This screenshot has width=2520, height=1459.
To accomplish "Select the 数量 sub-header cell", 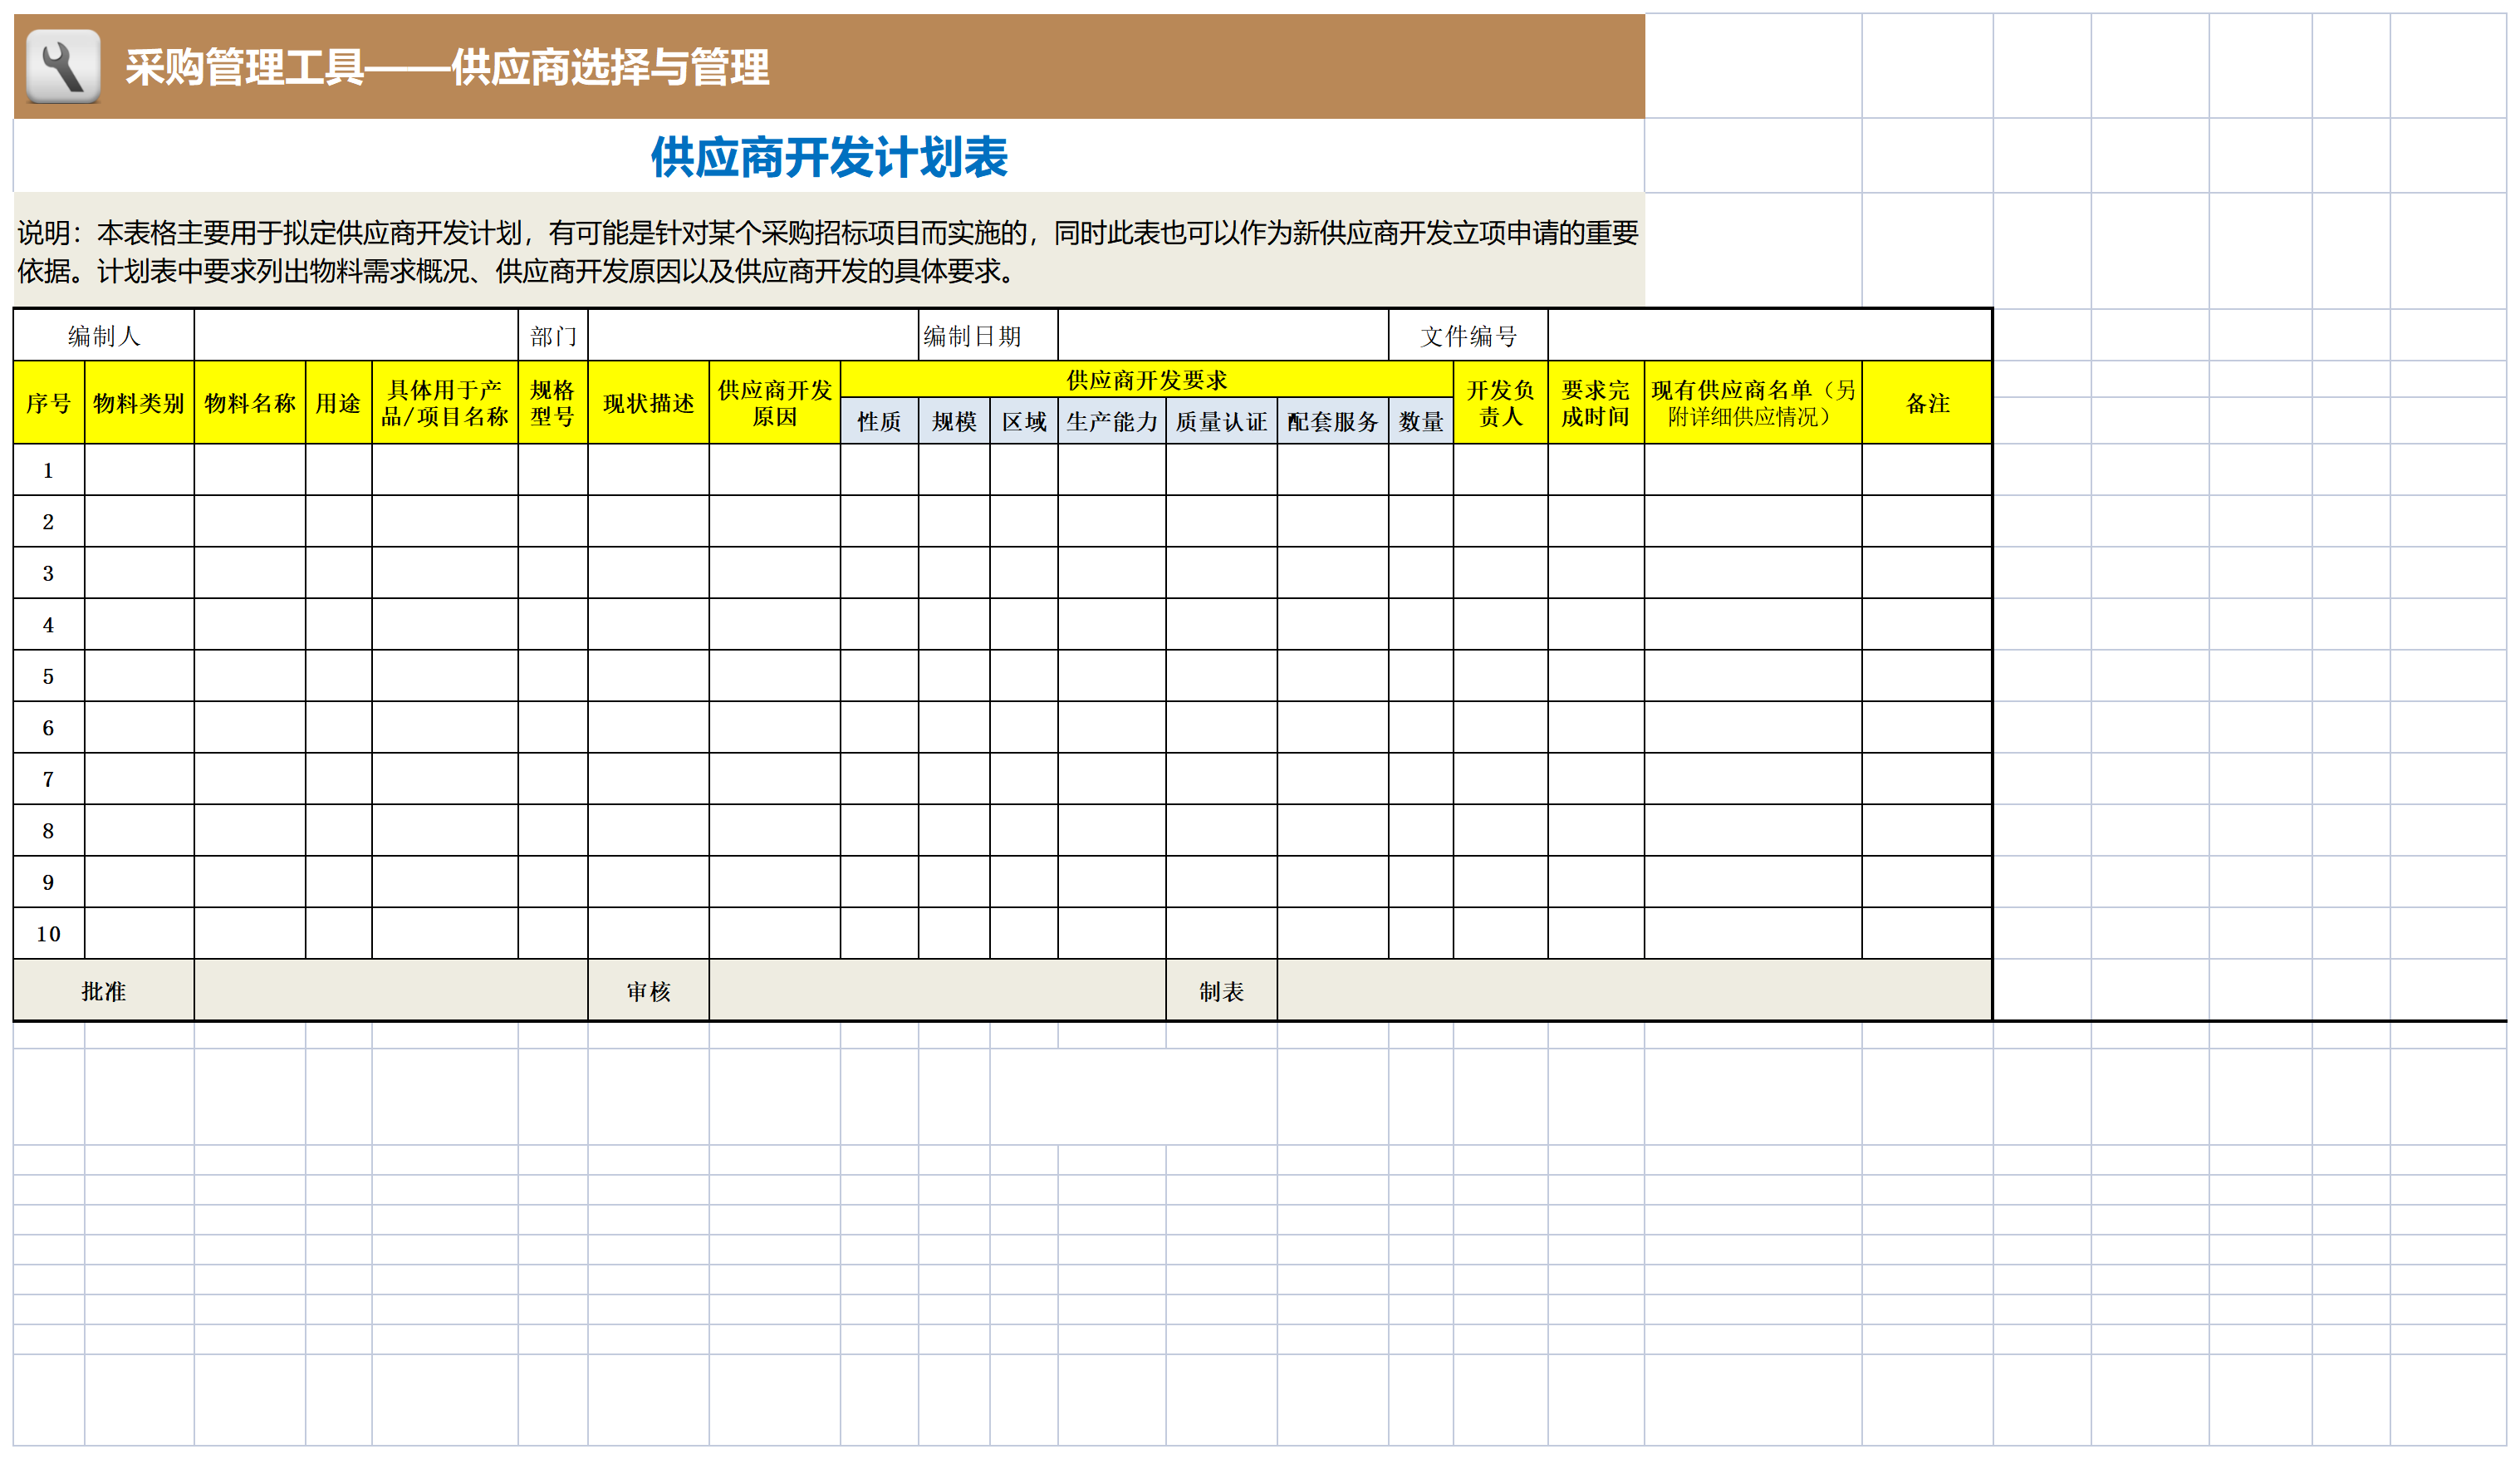I will [x=1421, y=421].
